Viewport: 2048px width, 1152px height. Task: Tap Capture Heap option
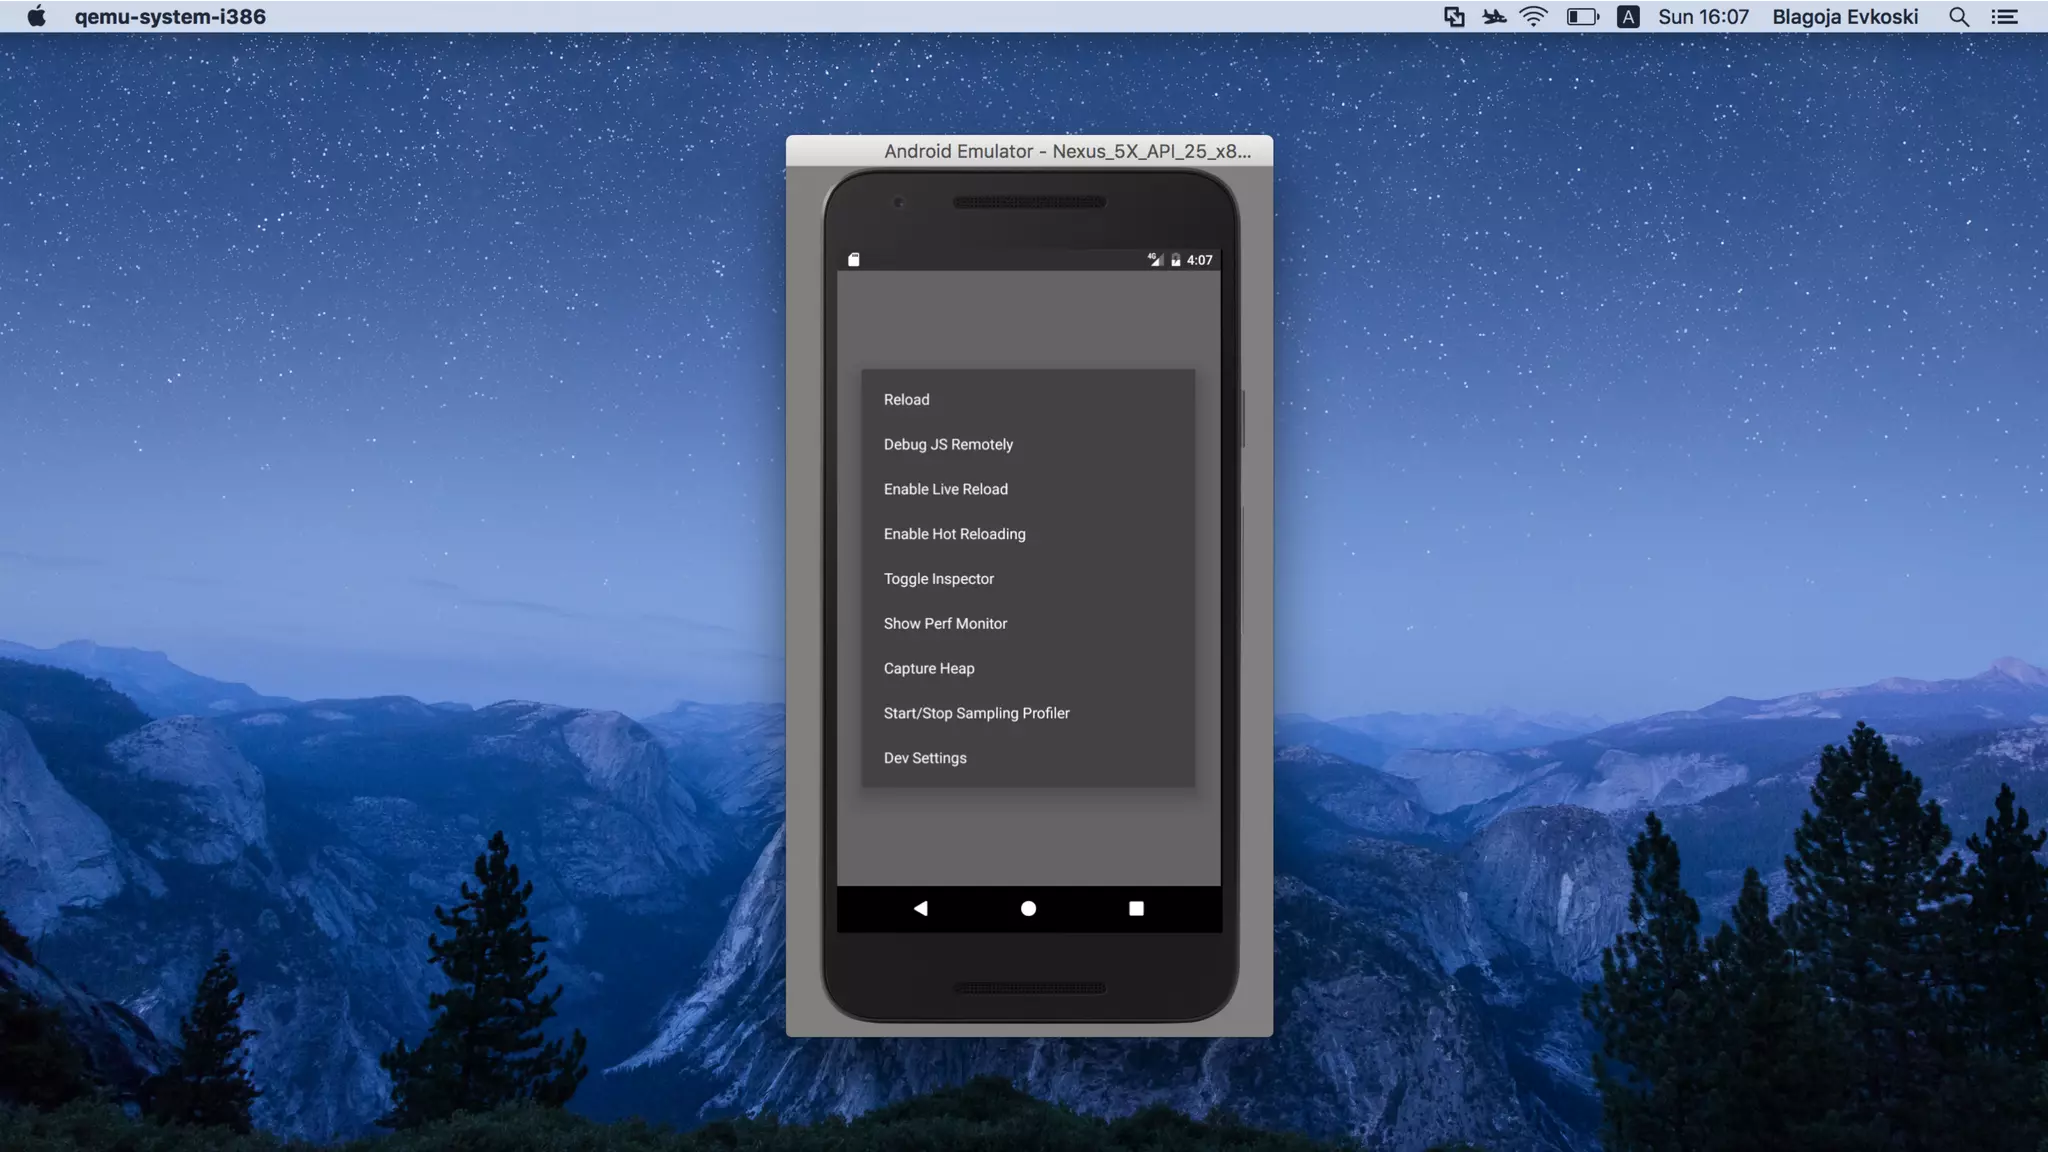click(x=928, y=668)
